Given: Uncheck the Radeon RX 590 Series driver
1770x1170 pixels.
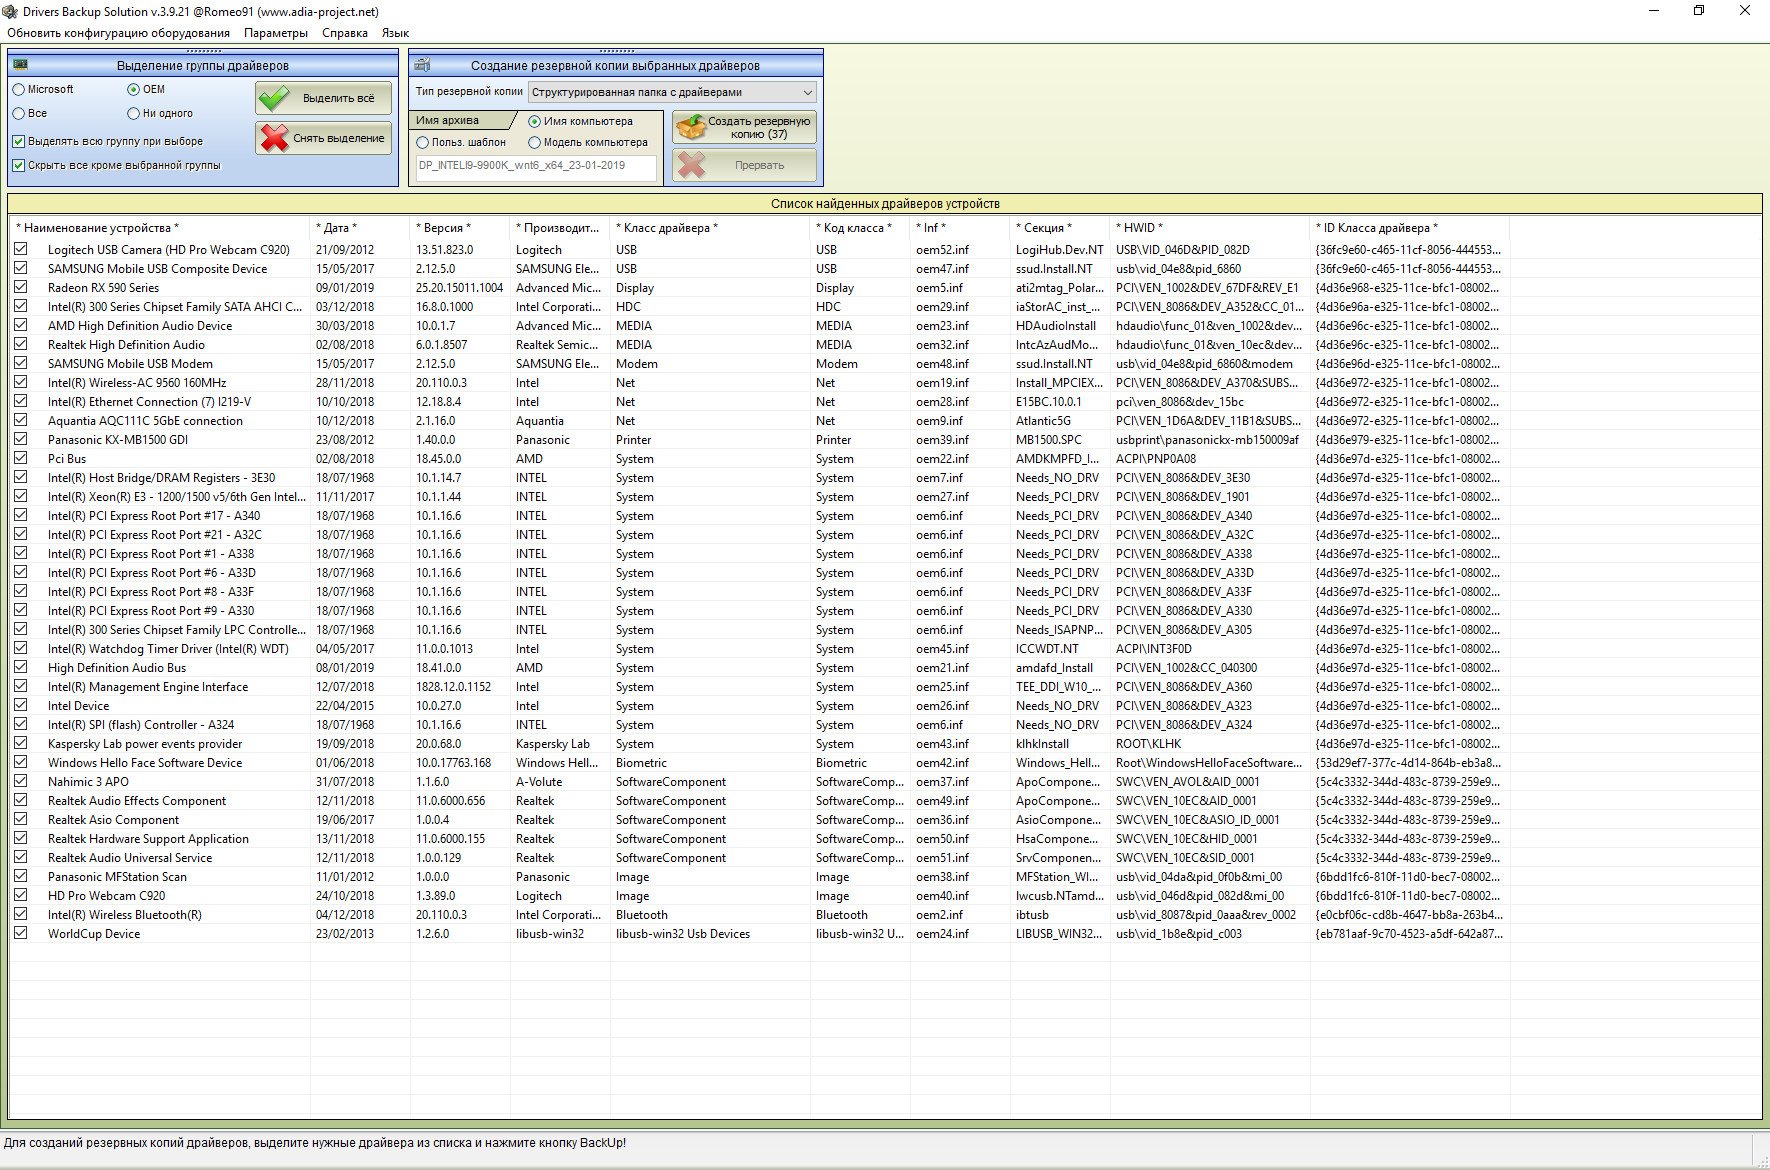Looking at the screenshot, I should [x=21, y=287].
